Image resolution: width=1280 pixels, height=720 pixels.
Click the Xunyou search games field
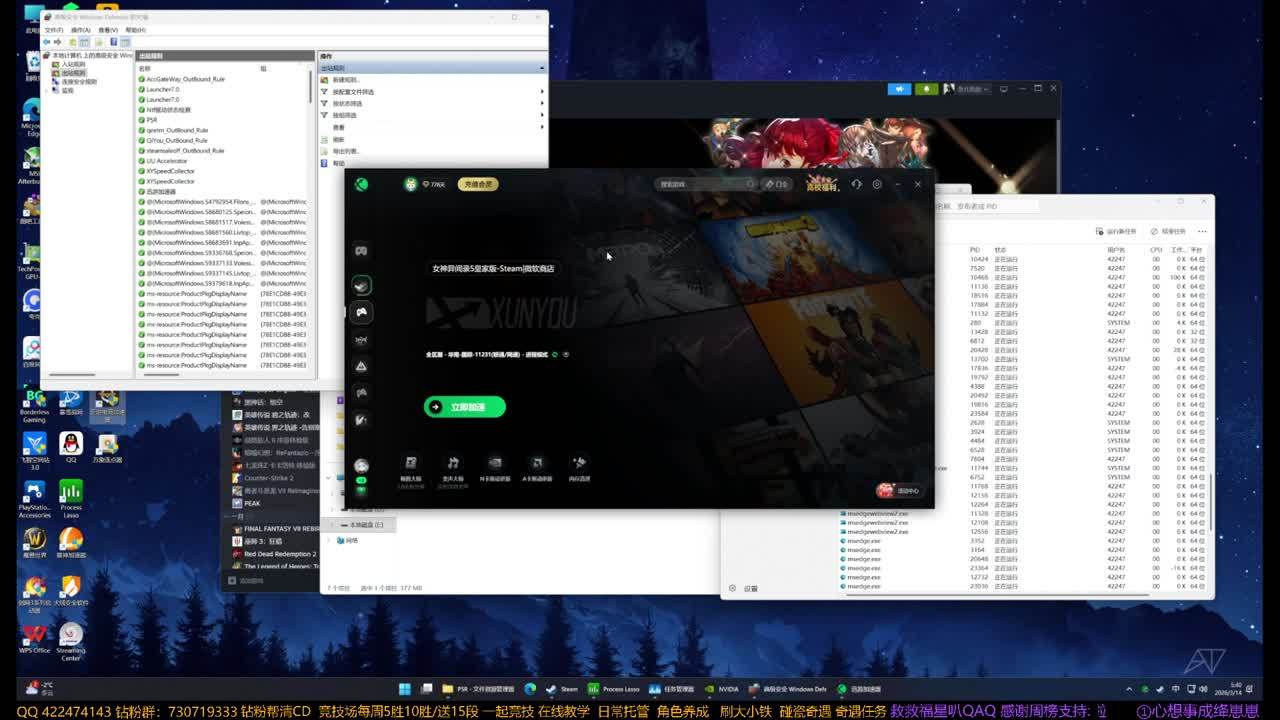click(x=700, y=184)
